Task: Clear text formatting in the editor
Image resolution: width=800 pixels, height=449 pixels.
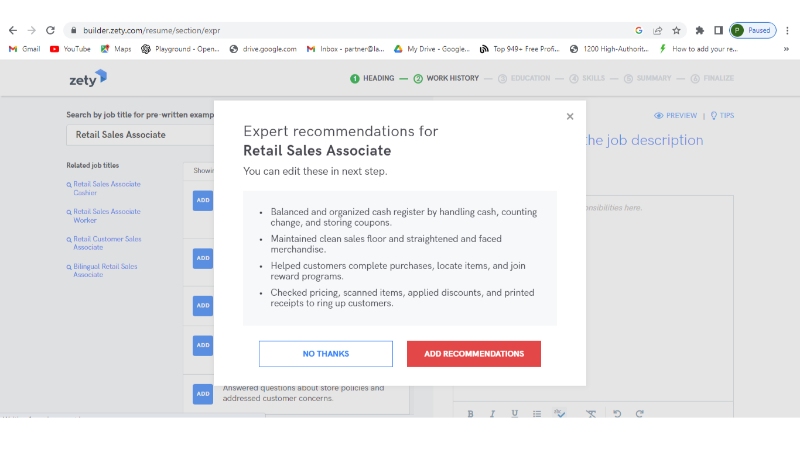Action: (x=591, y=414)
